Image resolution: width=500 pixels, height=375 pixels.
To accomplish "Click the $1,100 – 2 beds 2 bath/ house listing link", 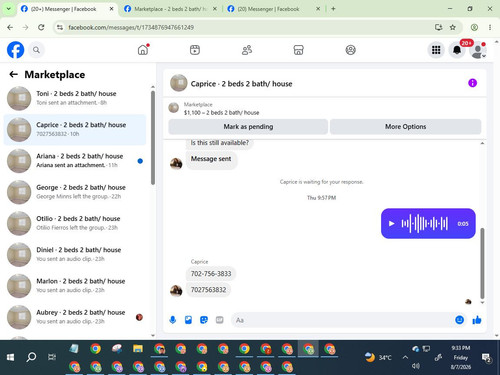I will point(221,113).
